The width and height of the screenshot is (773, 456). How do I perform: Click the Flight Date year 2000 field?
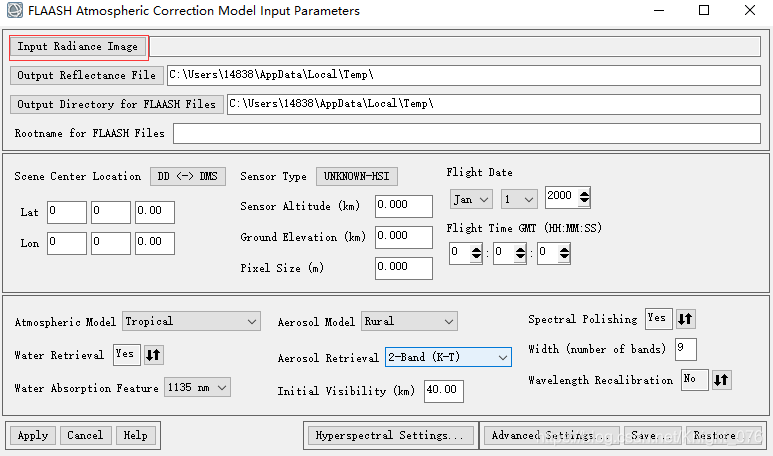(562, 197)
